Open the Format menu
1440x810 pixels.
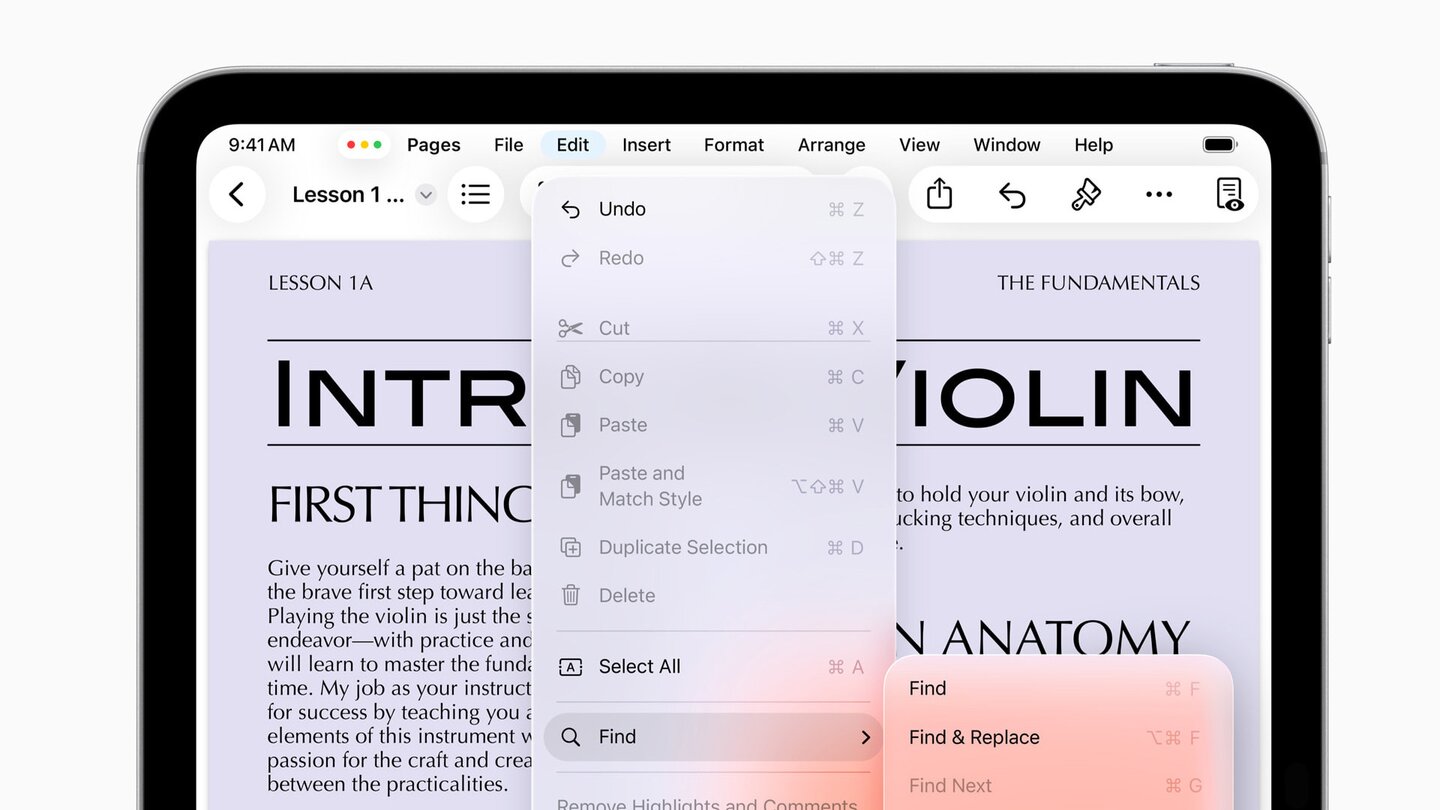pyautogui.click(x=734, y=145)
